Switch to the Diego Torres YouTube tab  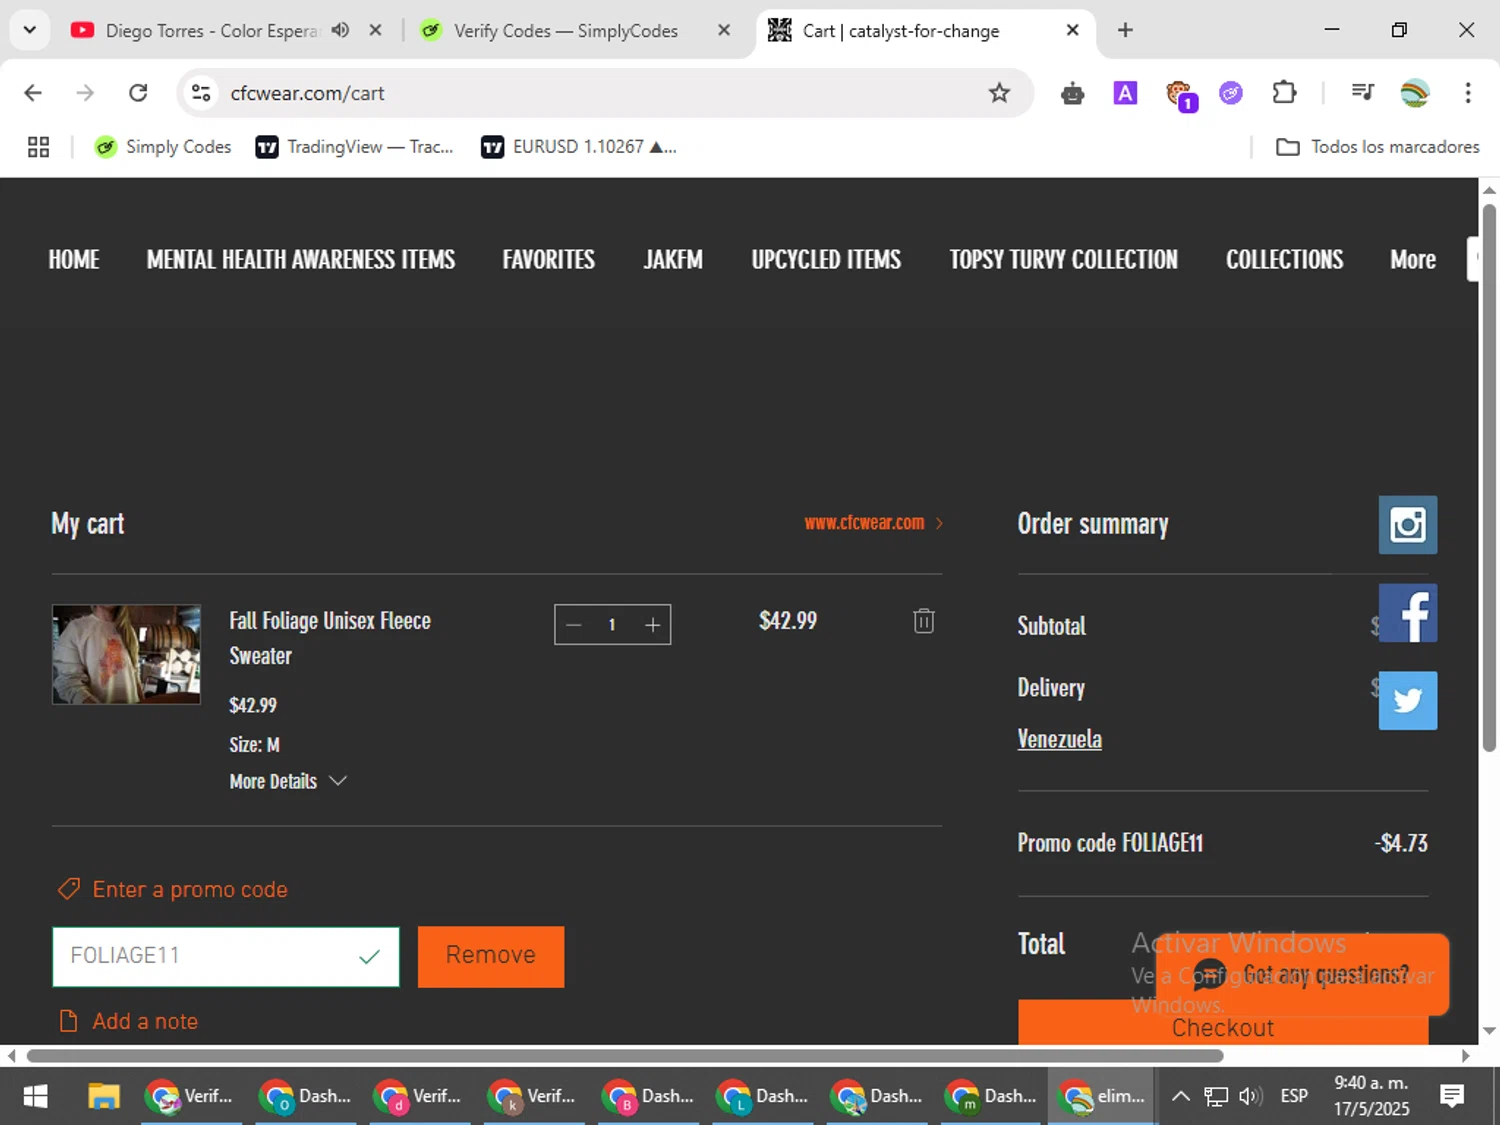[x=210, y=31]
